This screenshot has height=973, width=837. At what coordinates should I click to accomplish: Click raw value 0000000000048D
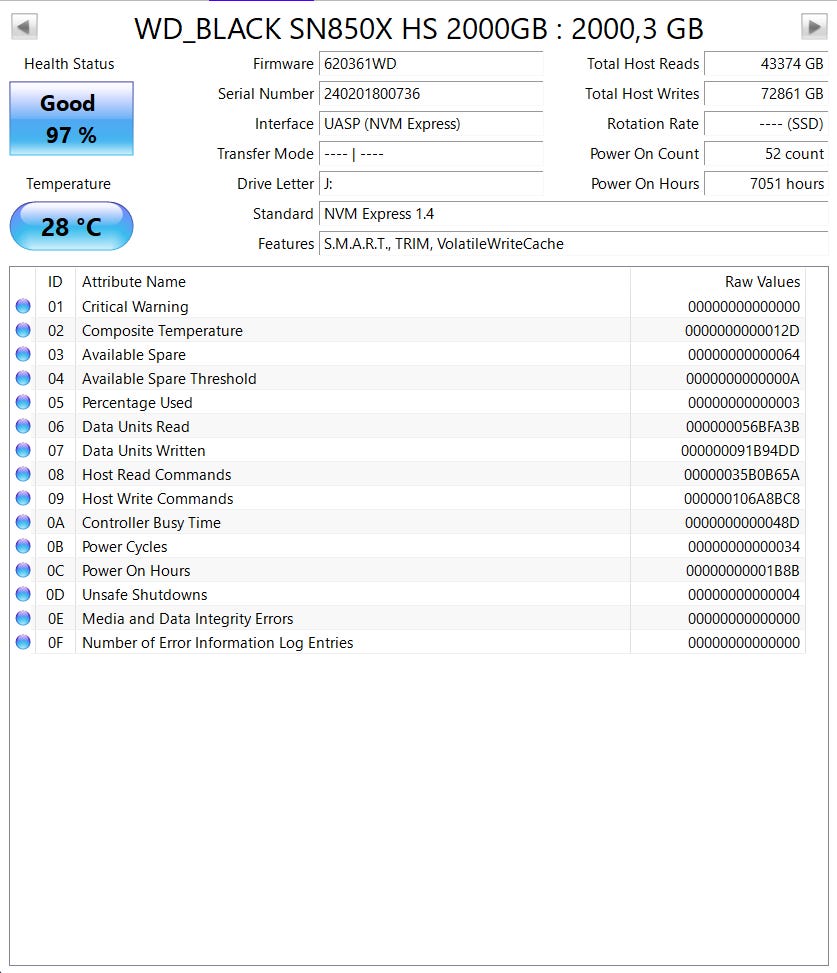(x=742, y=522)
